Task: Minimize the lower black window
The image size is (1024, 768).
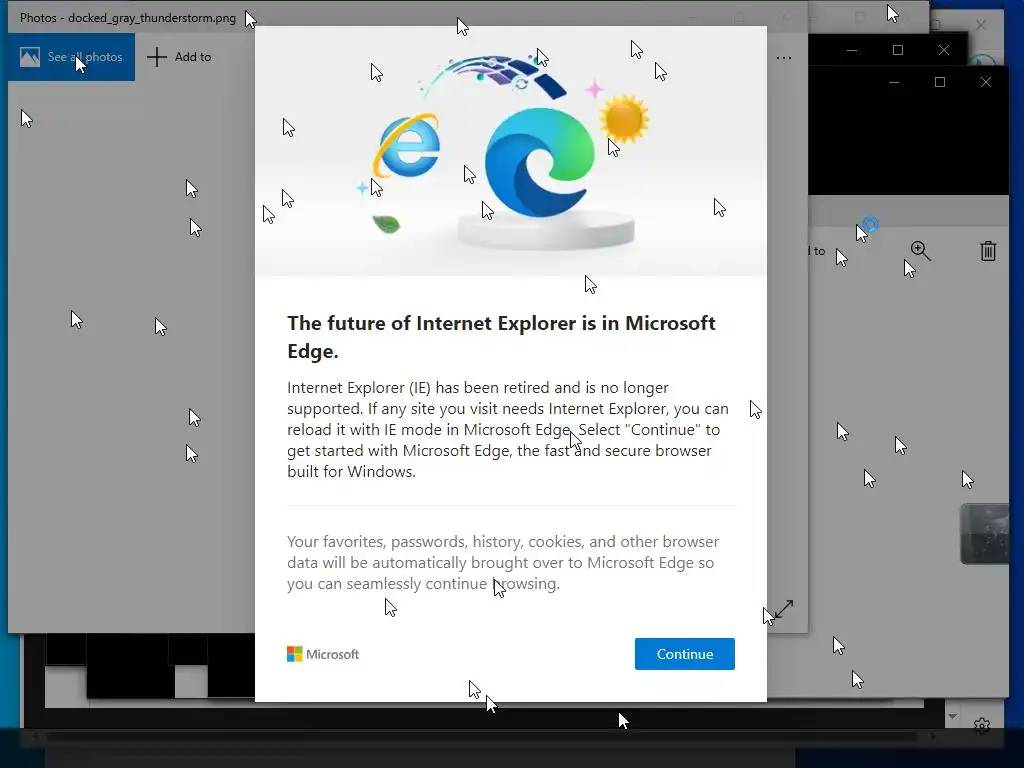Action: click(894, 82)
